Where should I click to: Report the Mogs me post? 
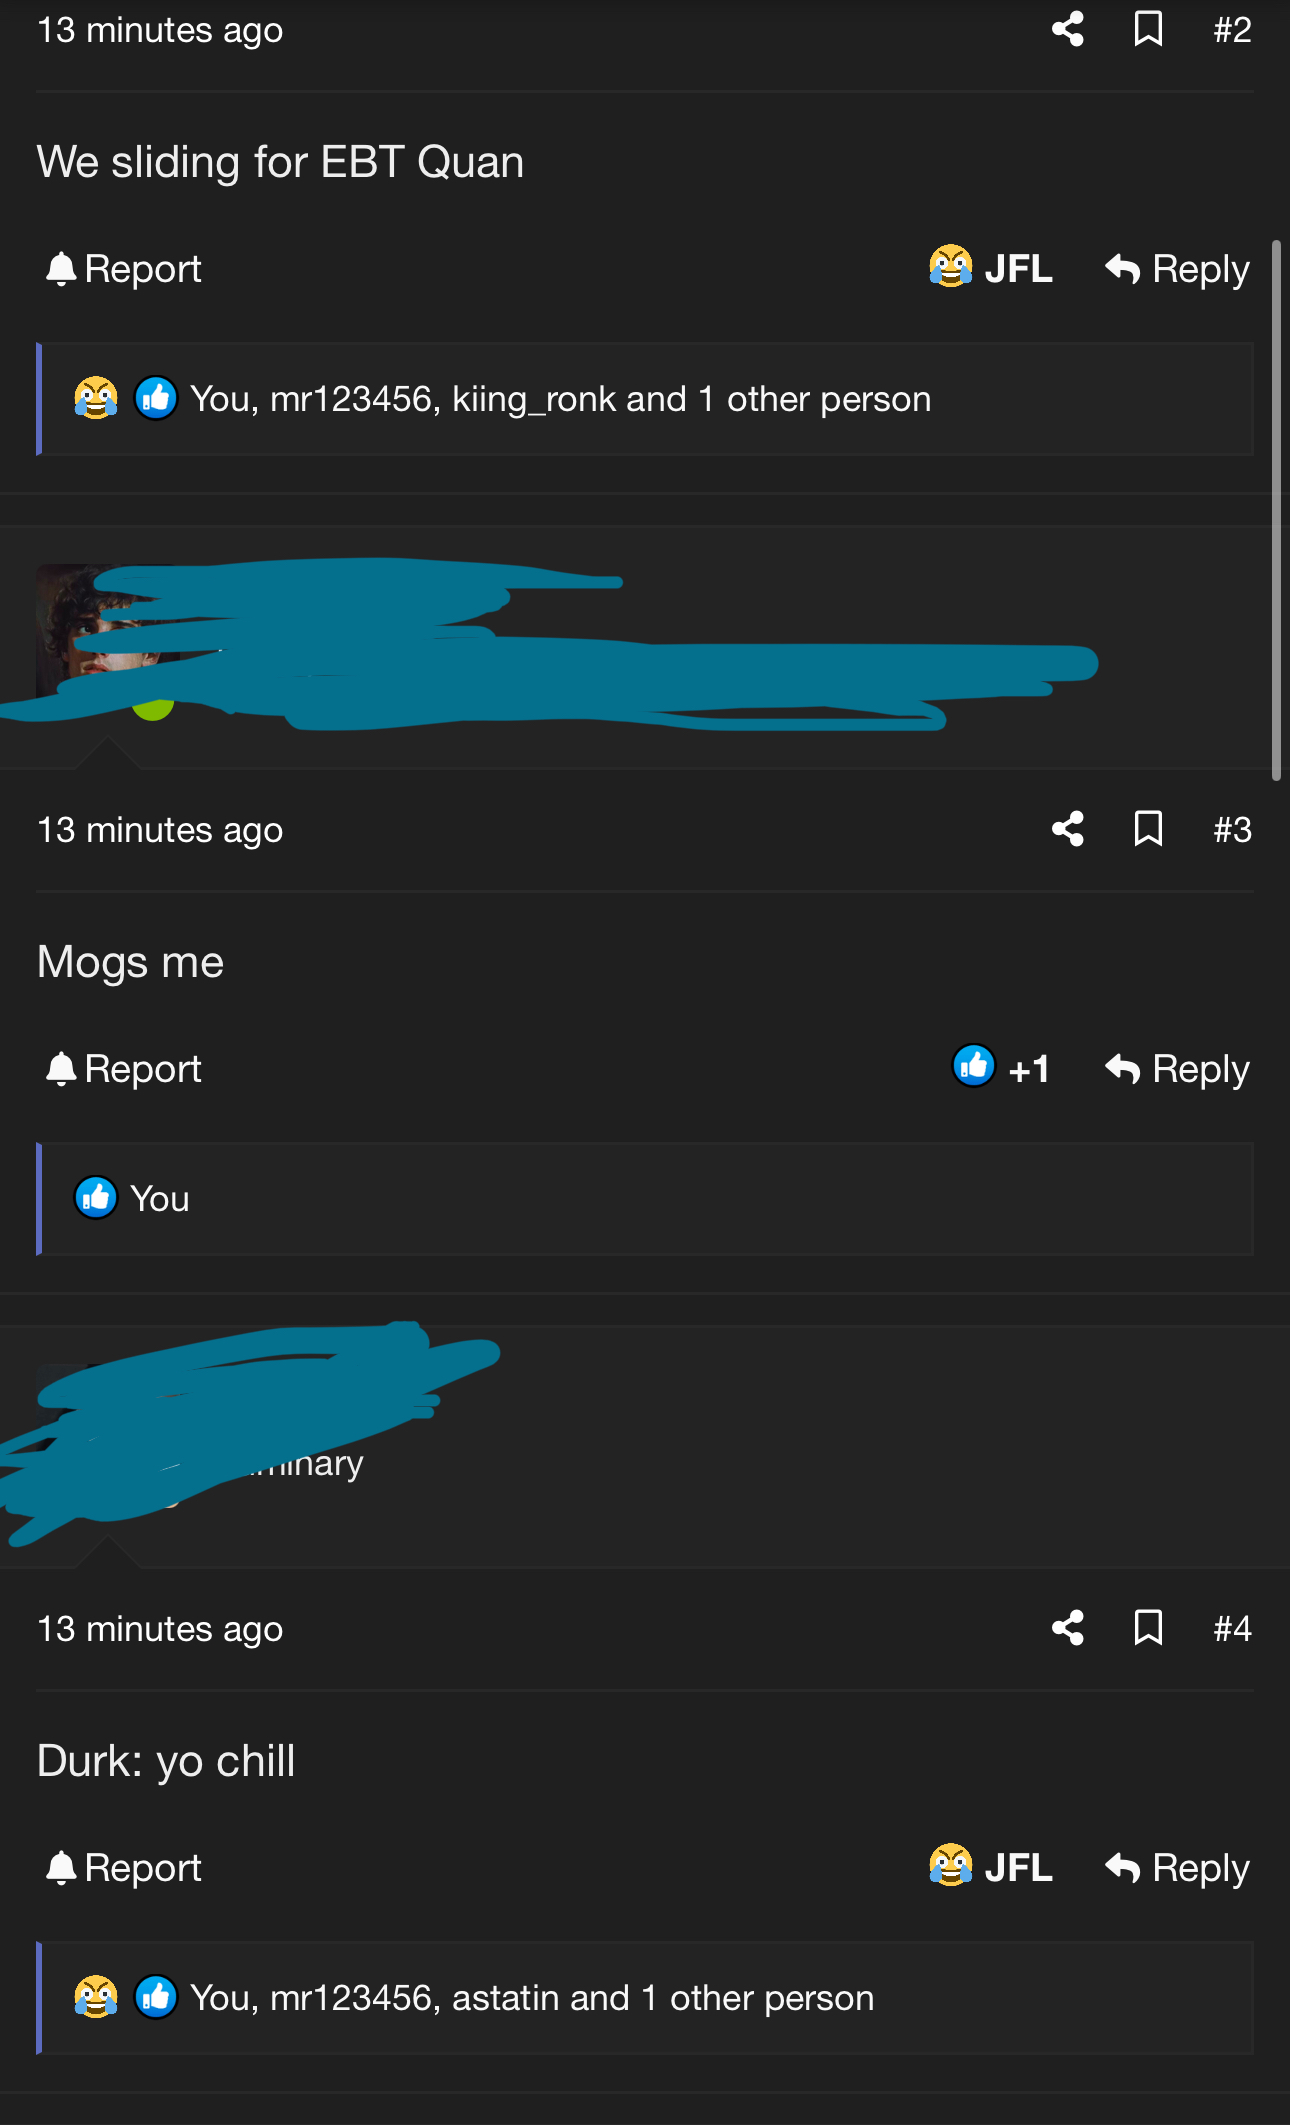[x=124, y=1069]
